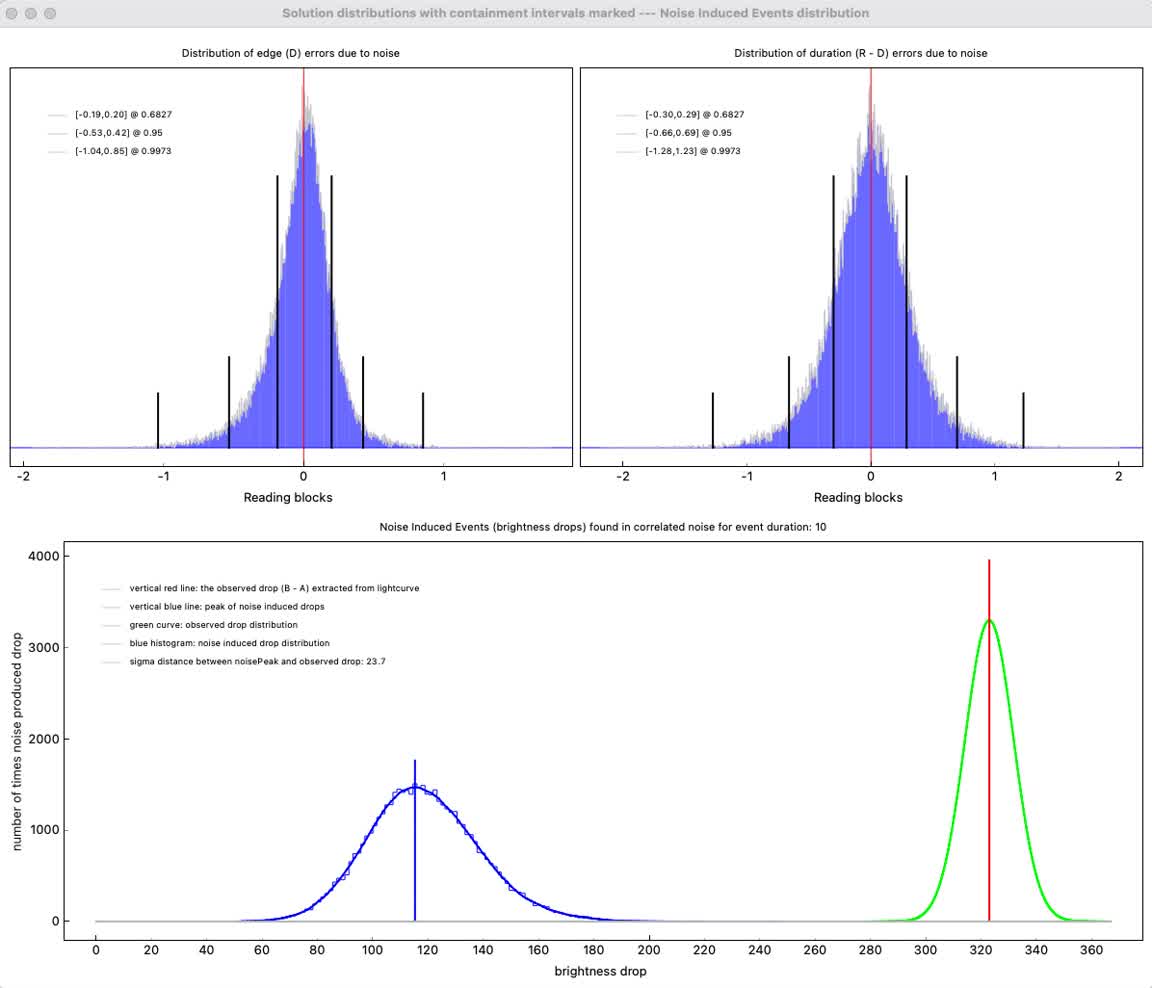Click the edge (D) errors plot title
The width and height of the screenshot is (1152, 988).
[x=290, y=53]
